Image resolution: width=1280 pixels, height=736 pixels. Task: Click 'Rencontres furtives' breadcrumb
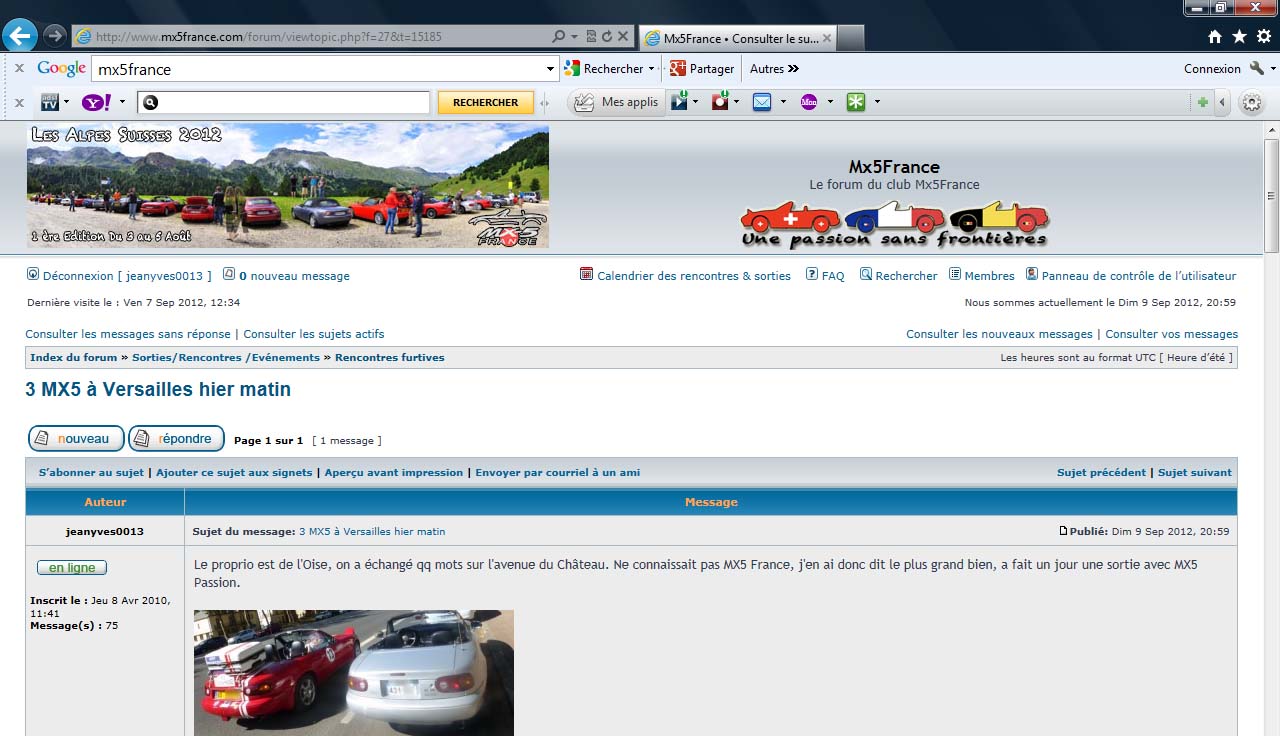tap(390, 357)
